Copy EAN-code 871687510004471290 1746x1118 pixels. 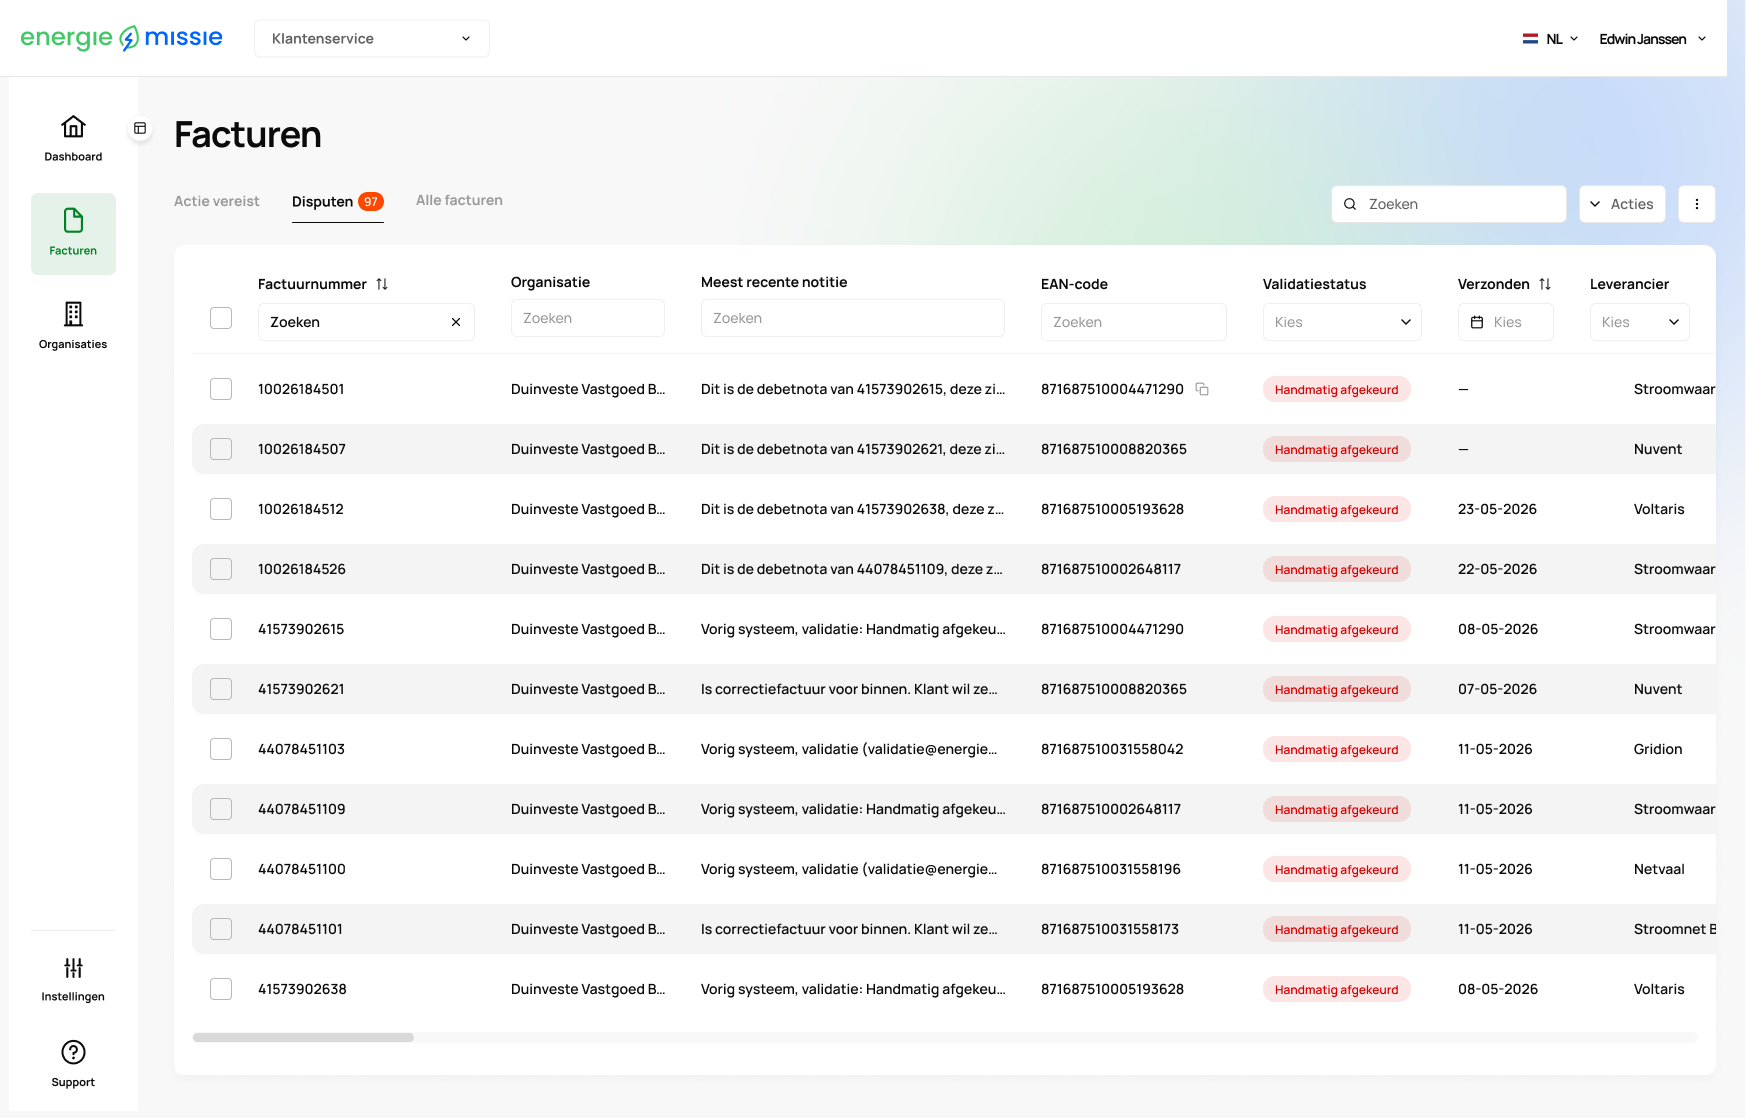click(1202, 389)
